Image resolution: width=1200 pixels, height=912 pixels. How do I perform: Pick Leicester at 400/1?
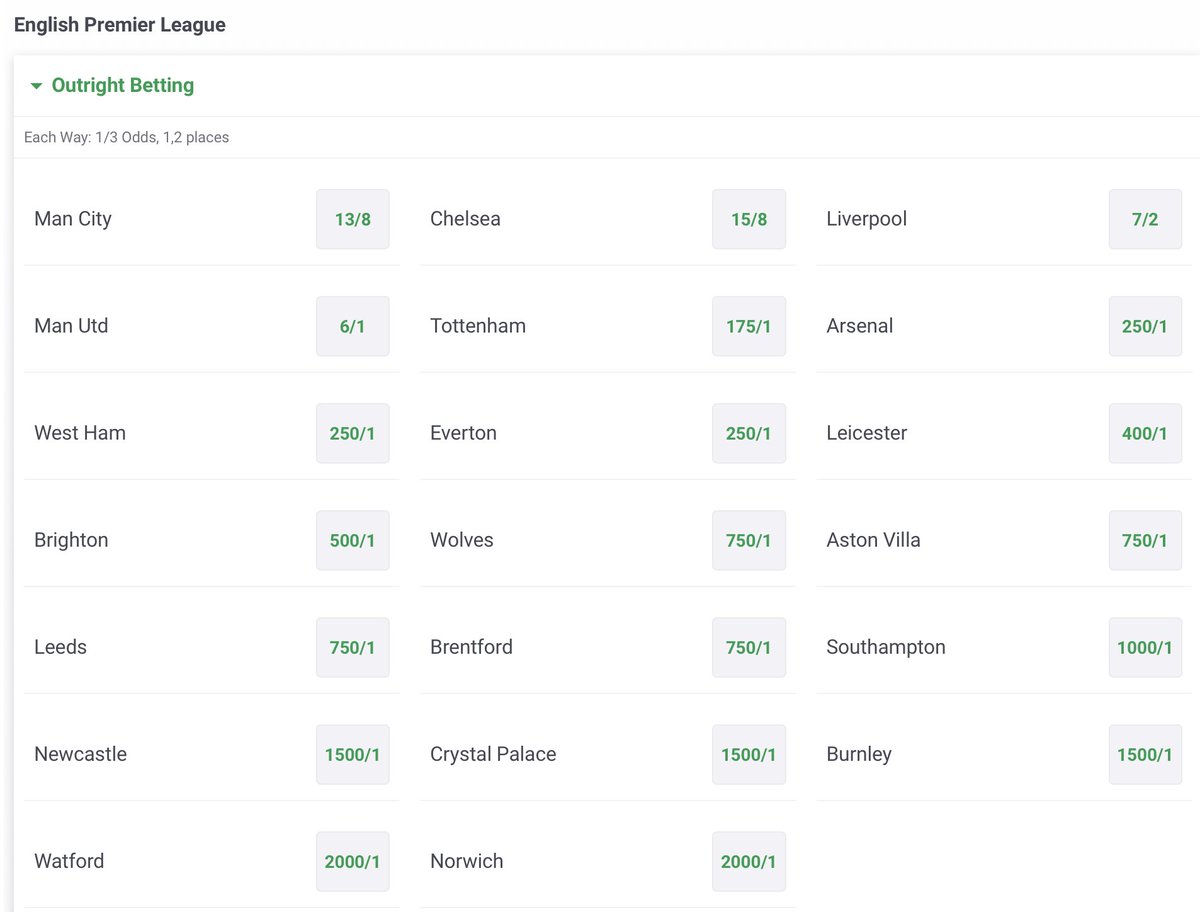point(1144,433)
